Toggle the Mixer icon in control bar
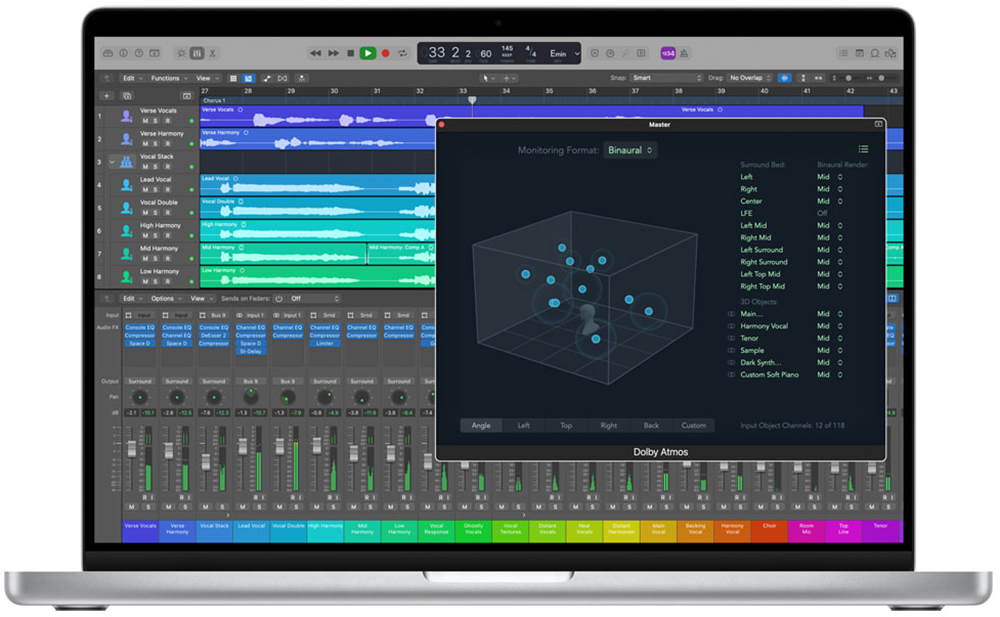The height and width of the screenshot is (617, 1000). (x=197, y=54)
